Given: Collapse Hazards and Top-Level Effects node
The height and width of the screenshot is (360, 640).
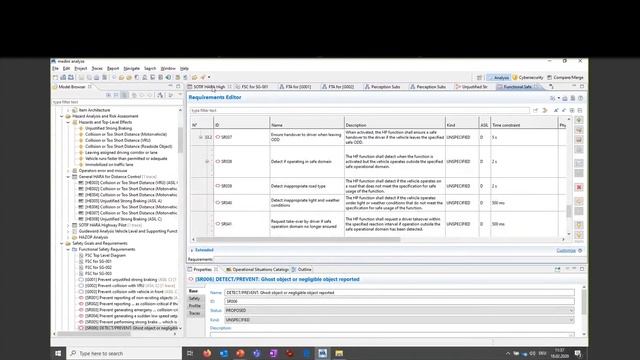Looking at the screenshot, I should tap(68, 122).
